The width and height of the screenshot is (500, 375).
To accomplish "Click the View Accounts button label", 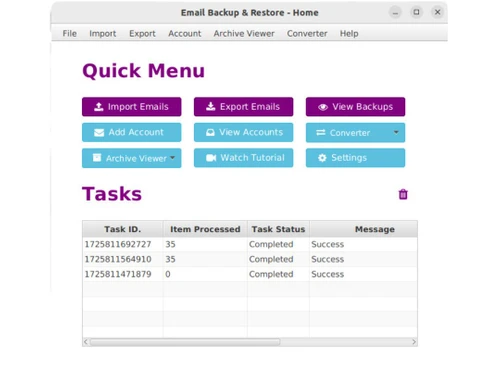I will pos(251,132).
